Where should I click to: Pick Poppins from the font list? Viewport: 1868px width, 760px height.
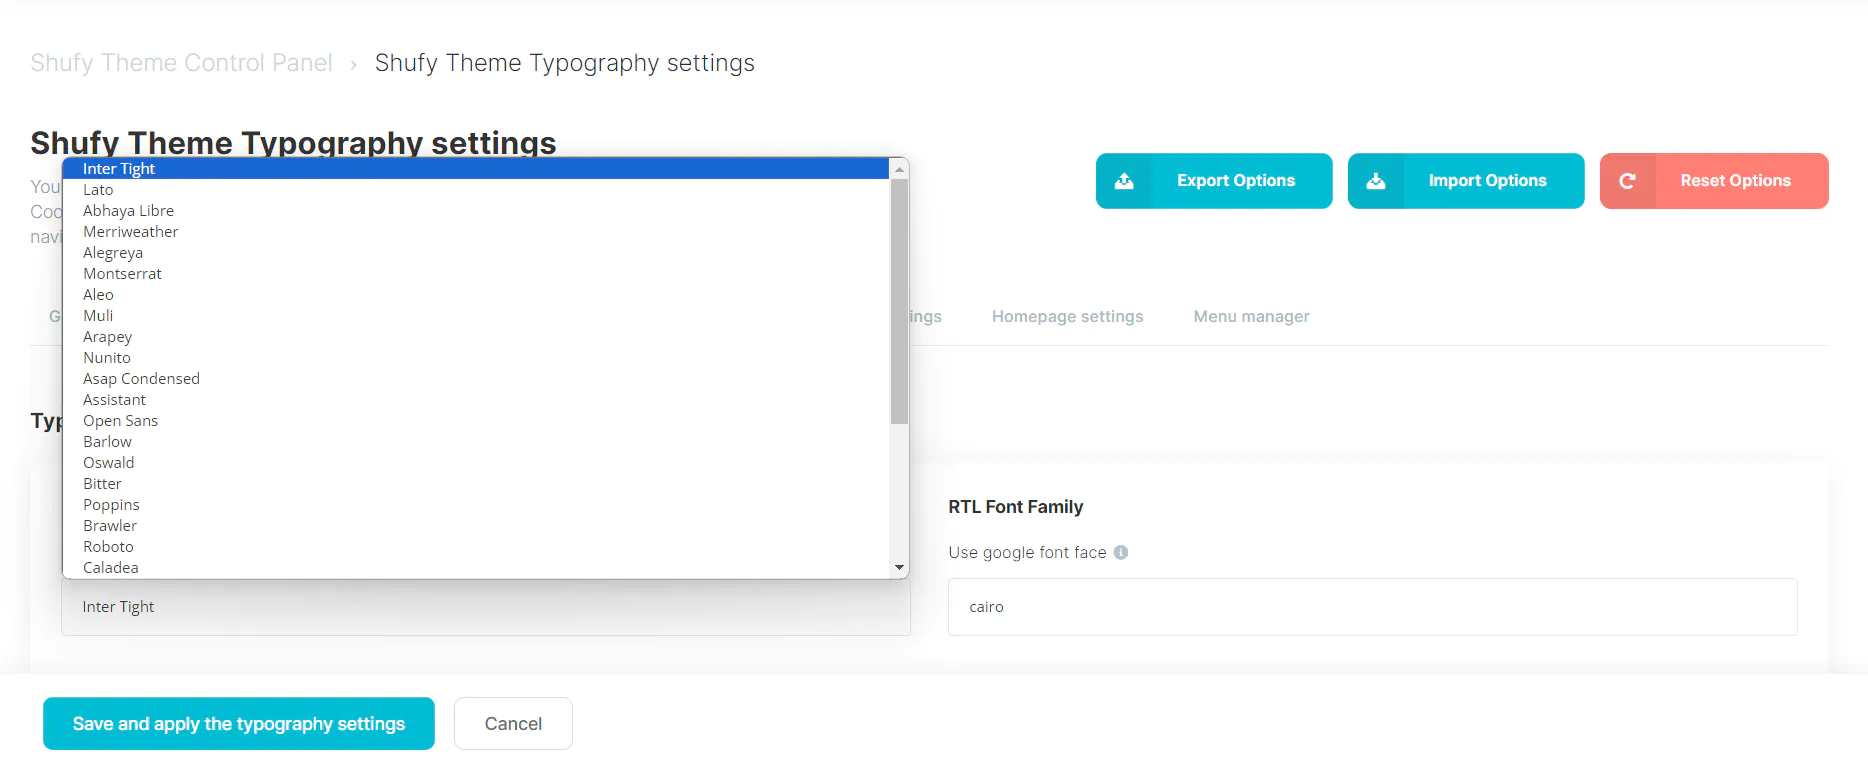111,505
